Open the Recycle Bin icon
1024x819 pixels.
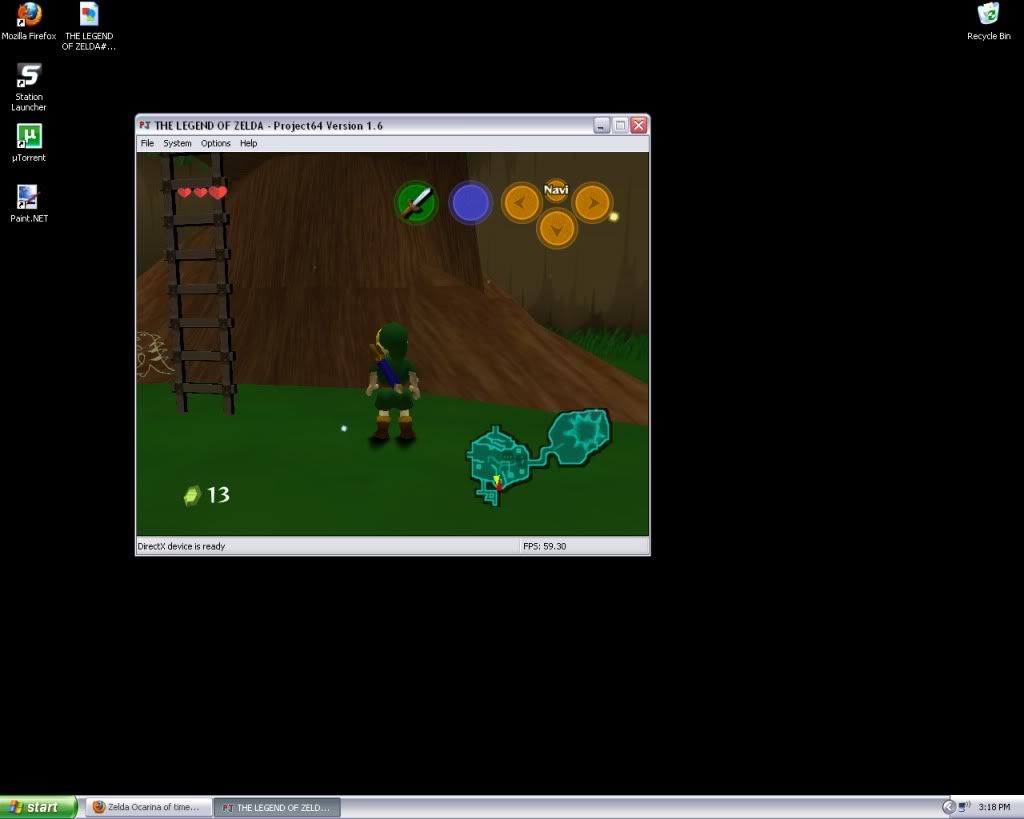coord(988,22)
